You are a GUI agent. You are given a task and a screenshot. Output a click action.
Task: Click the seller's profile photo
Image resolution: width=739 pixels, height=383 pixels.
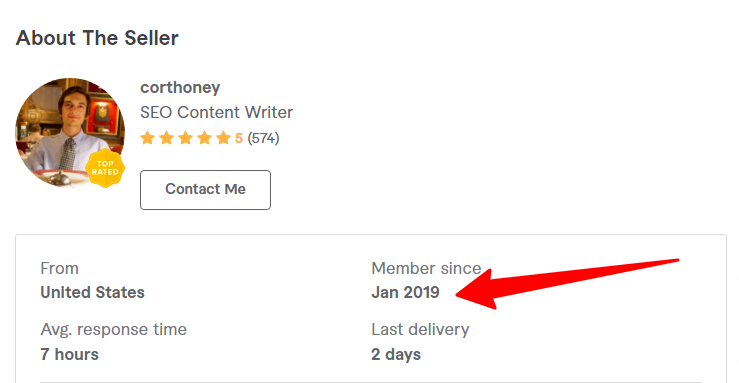coord(70,132)
